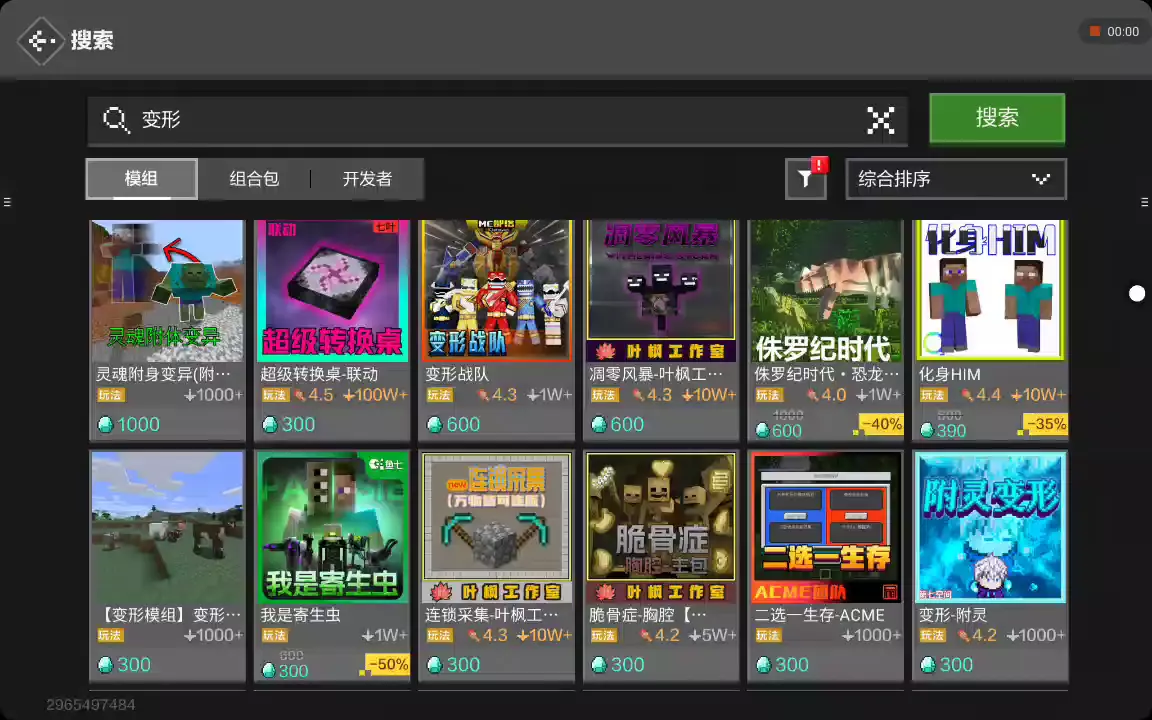Click the 搜索 page title text
Viewport: 1152px width, 720px height.
point(92,40)
